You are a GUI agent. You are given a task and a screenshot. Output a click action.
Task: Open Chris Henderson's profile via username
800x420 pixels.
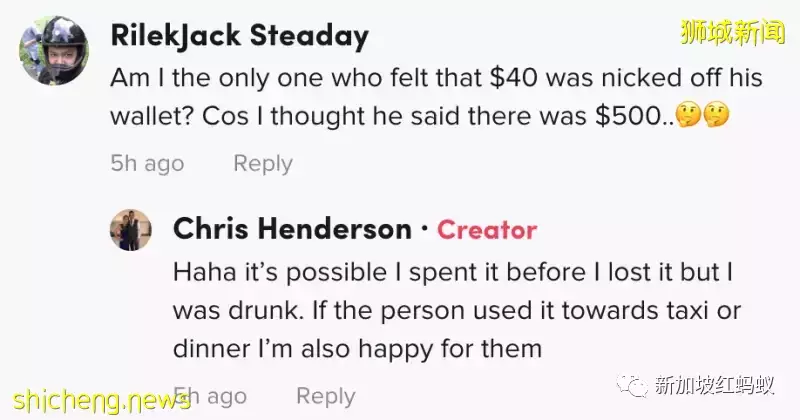pos(292,230)
